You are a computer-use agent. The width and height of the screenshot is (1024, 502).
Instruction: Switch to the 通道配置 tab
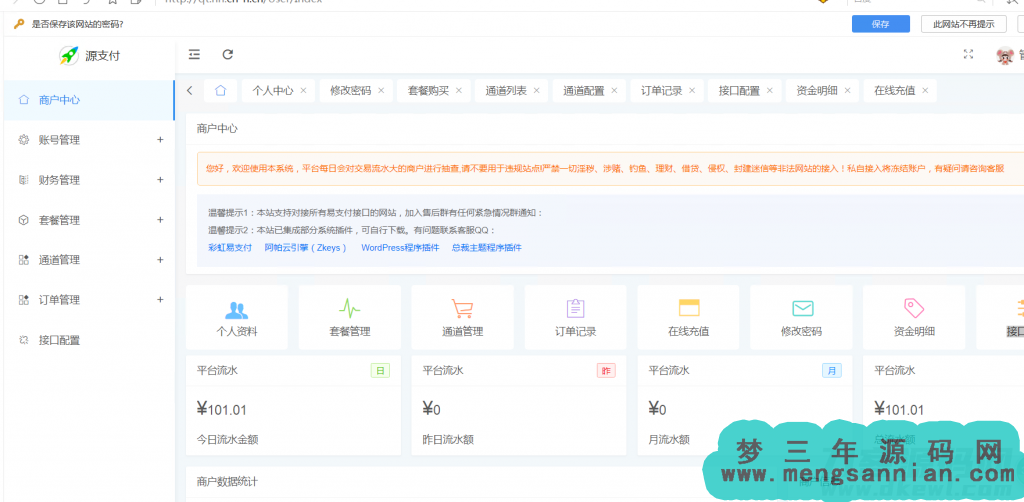[x=584, y=91]
